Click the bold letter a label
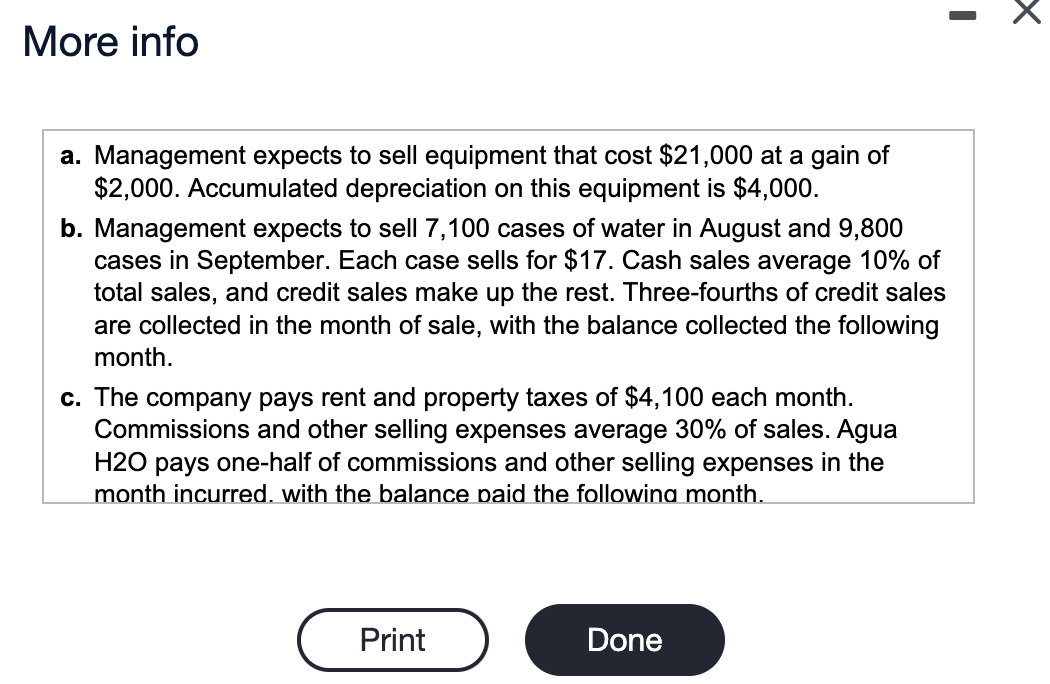Screen dimensions: 1050x684 point(69,156)
